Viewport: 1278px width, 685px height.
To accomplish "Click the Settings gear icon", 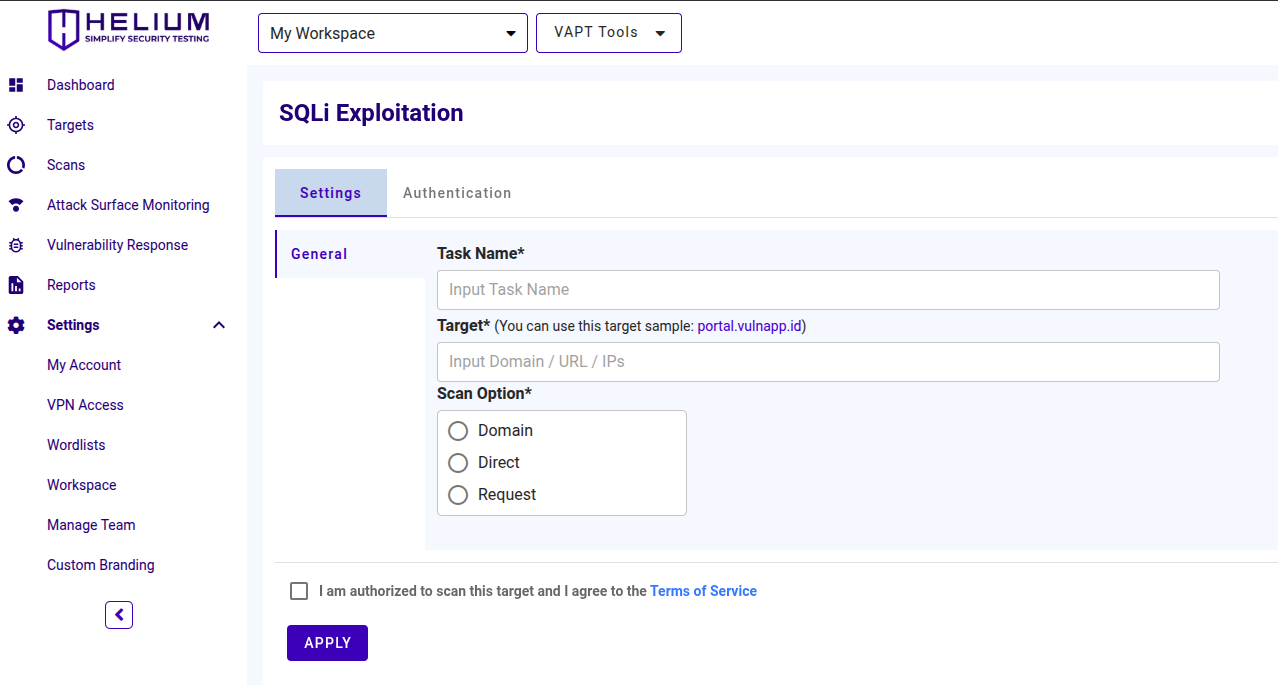I will point(16,325).
